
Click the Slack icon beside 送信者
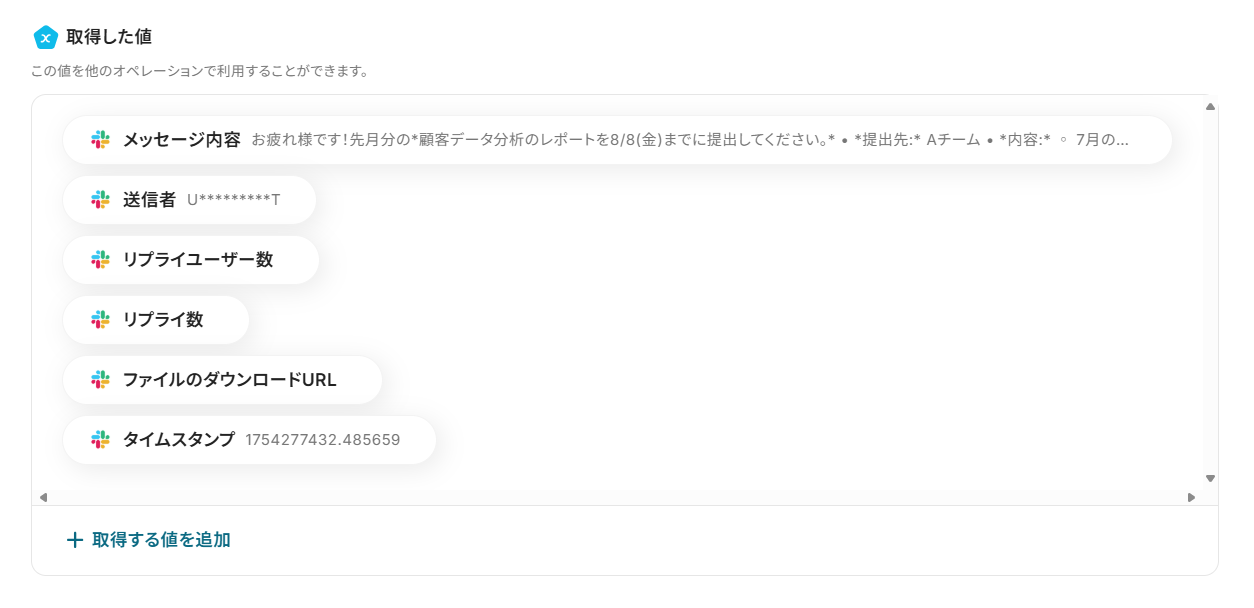(x=100, y=200)
